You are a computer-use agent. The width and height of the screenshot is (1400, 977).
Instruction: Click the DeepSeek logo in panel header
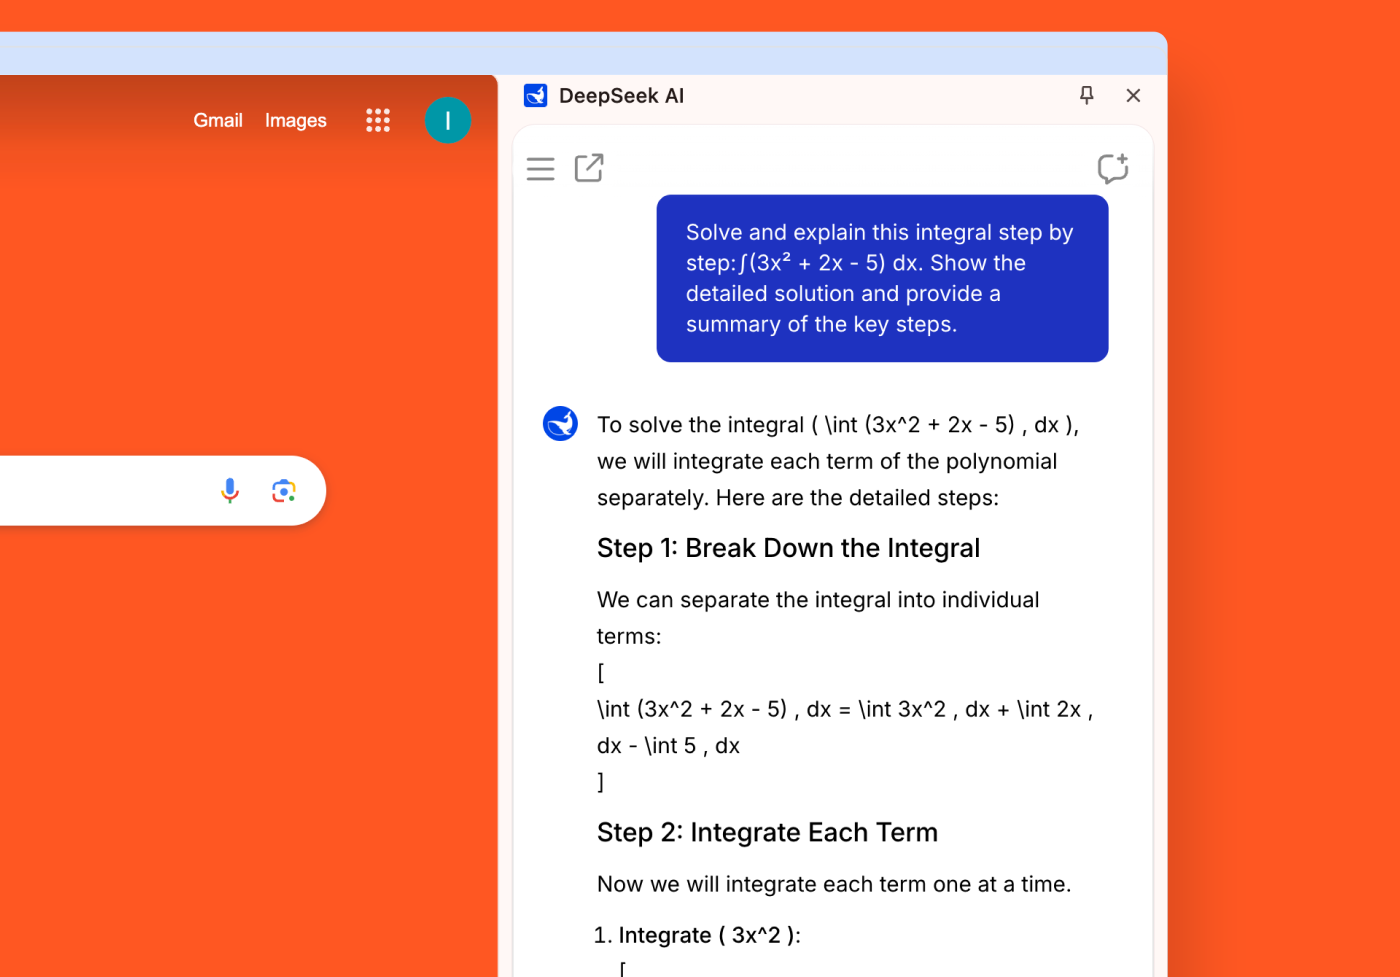pos(536,96)
